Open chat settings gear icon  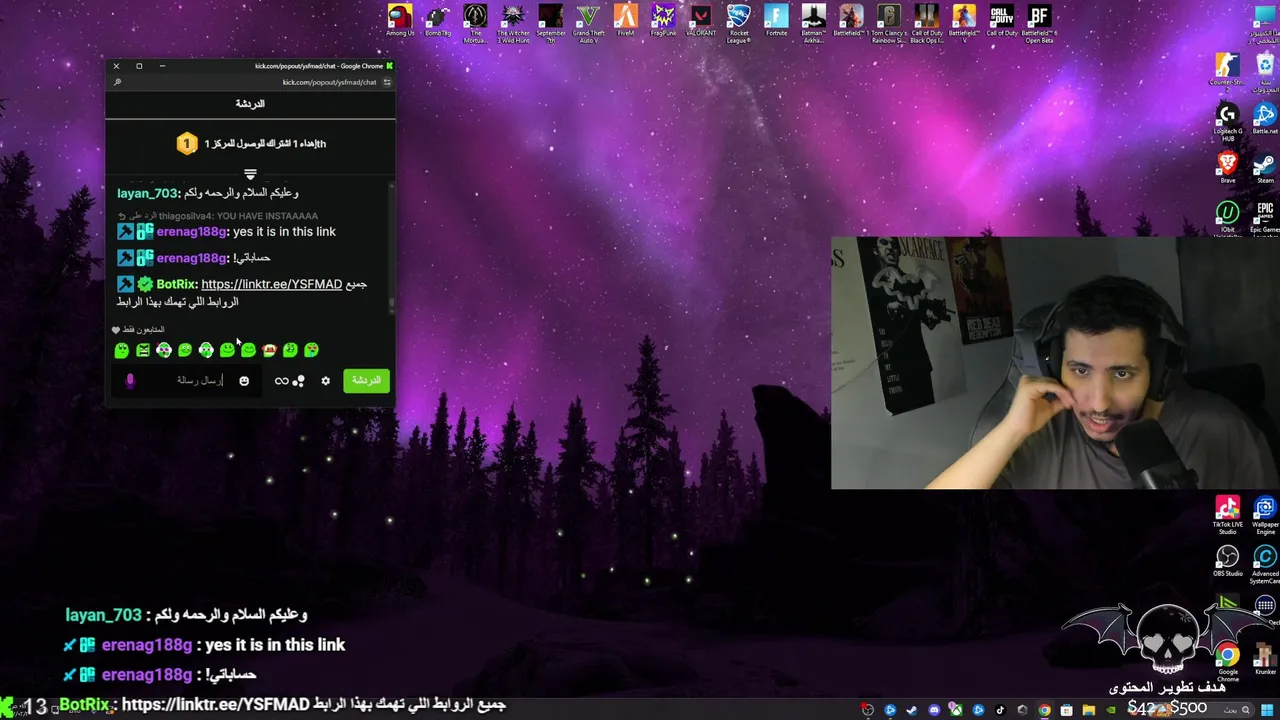pos(325,380)
